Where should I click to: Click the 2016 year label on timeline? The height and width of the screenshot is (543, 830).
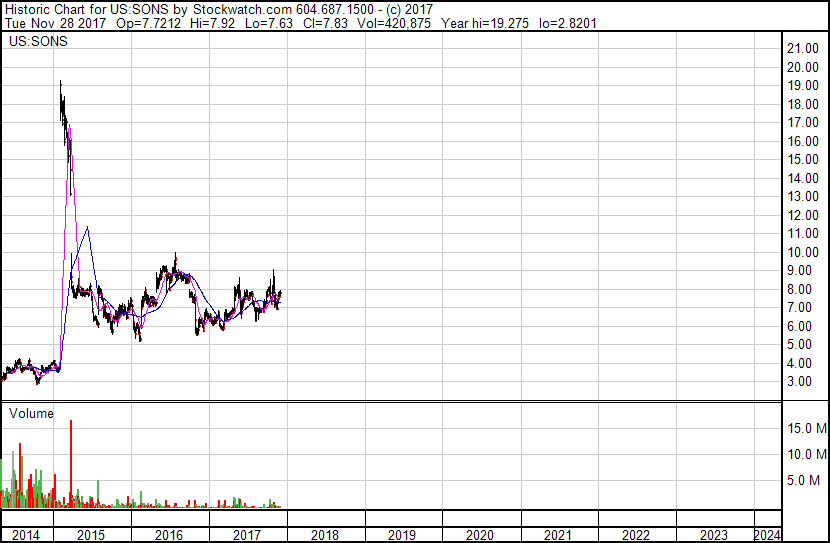click(x=169, y=535)
